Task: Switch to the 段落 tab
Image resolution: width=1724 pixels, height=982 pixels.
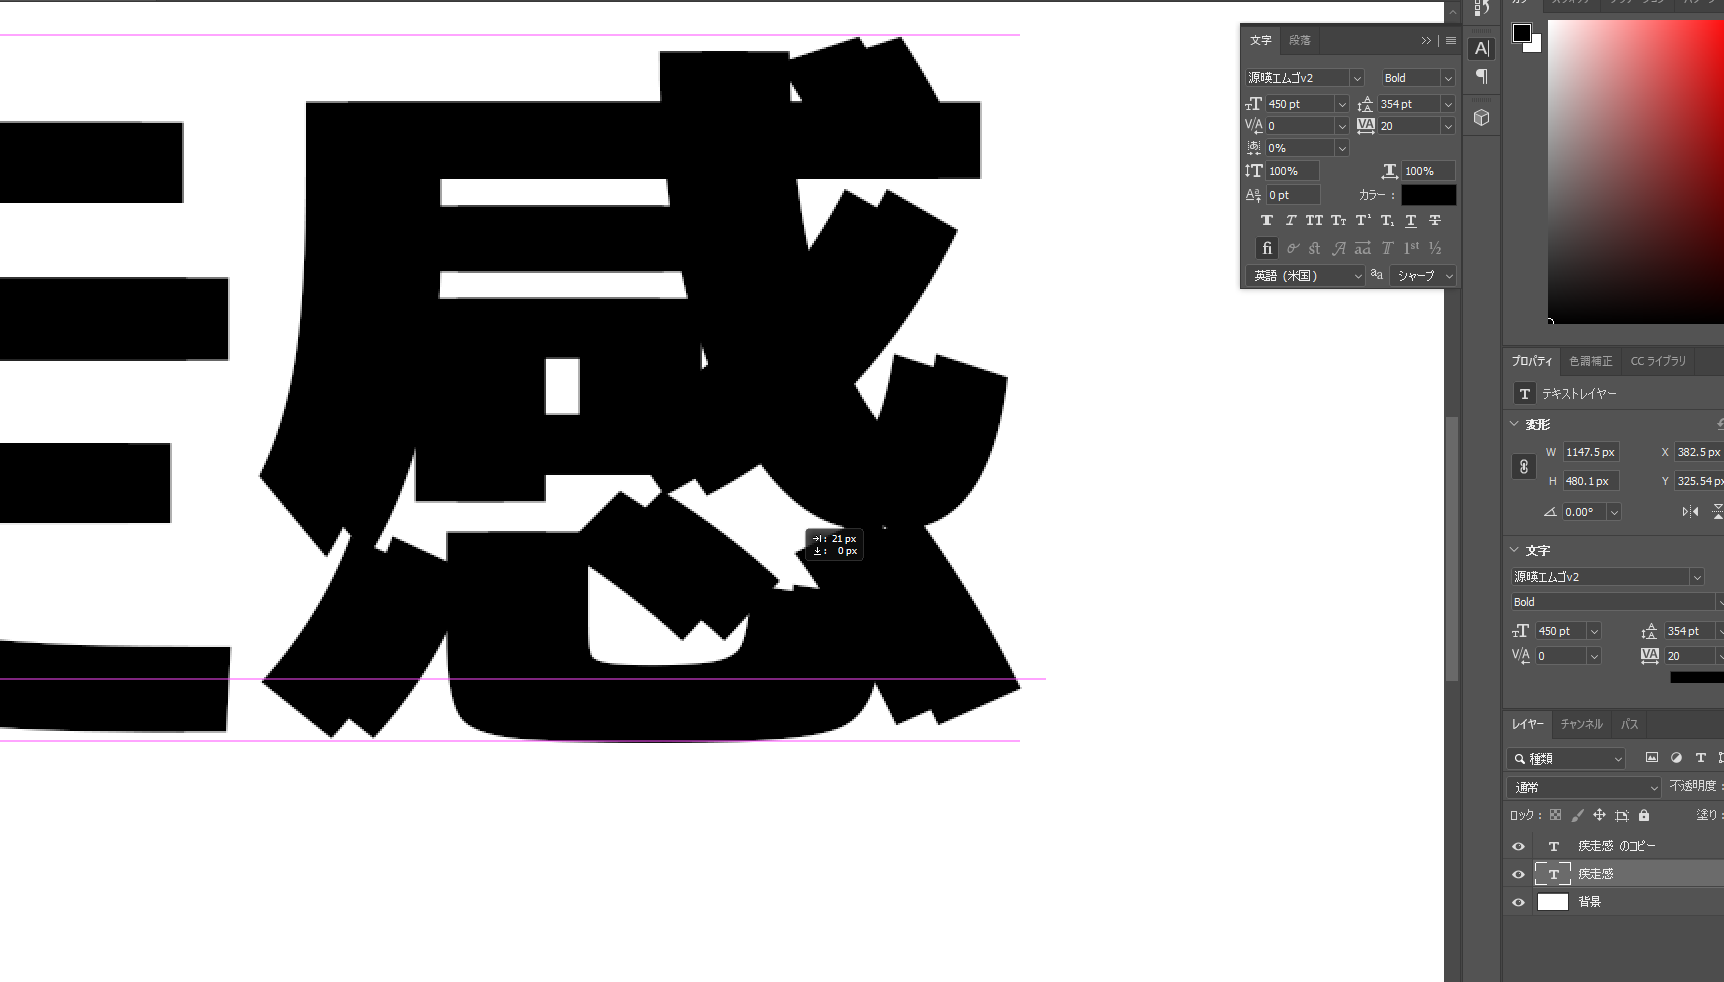Action: pos(1299,41)
